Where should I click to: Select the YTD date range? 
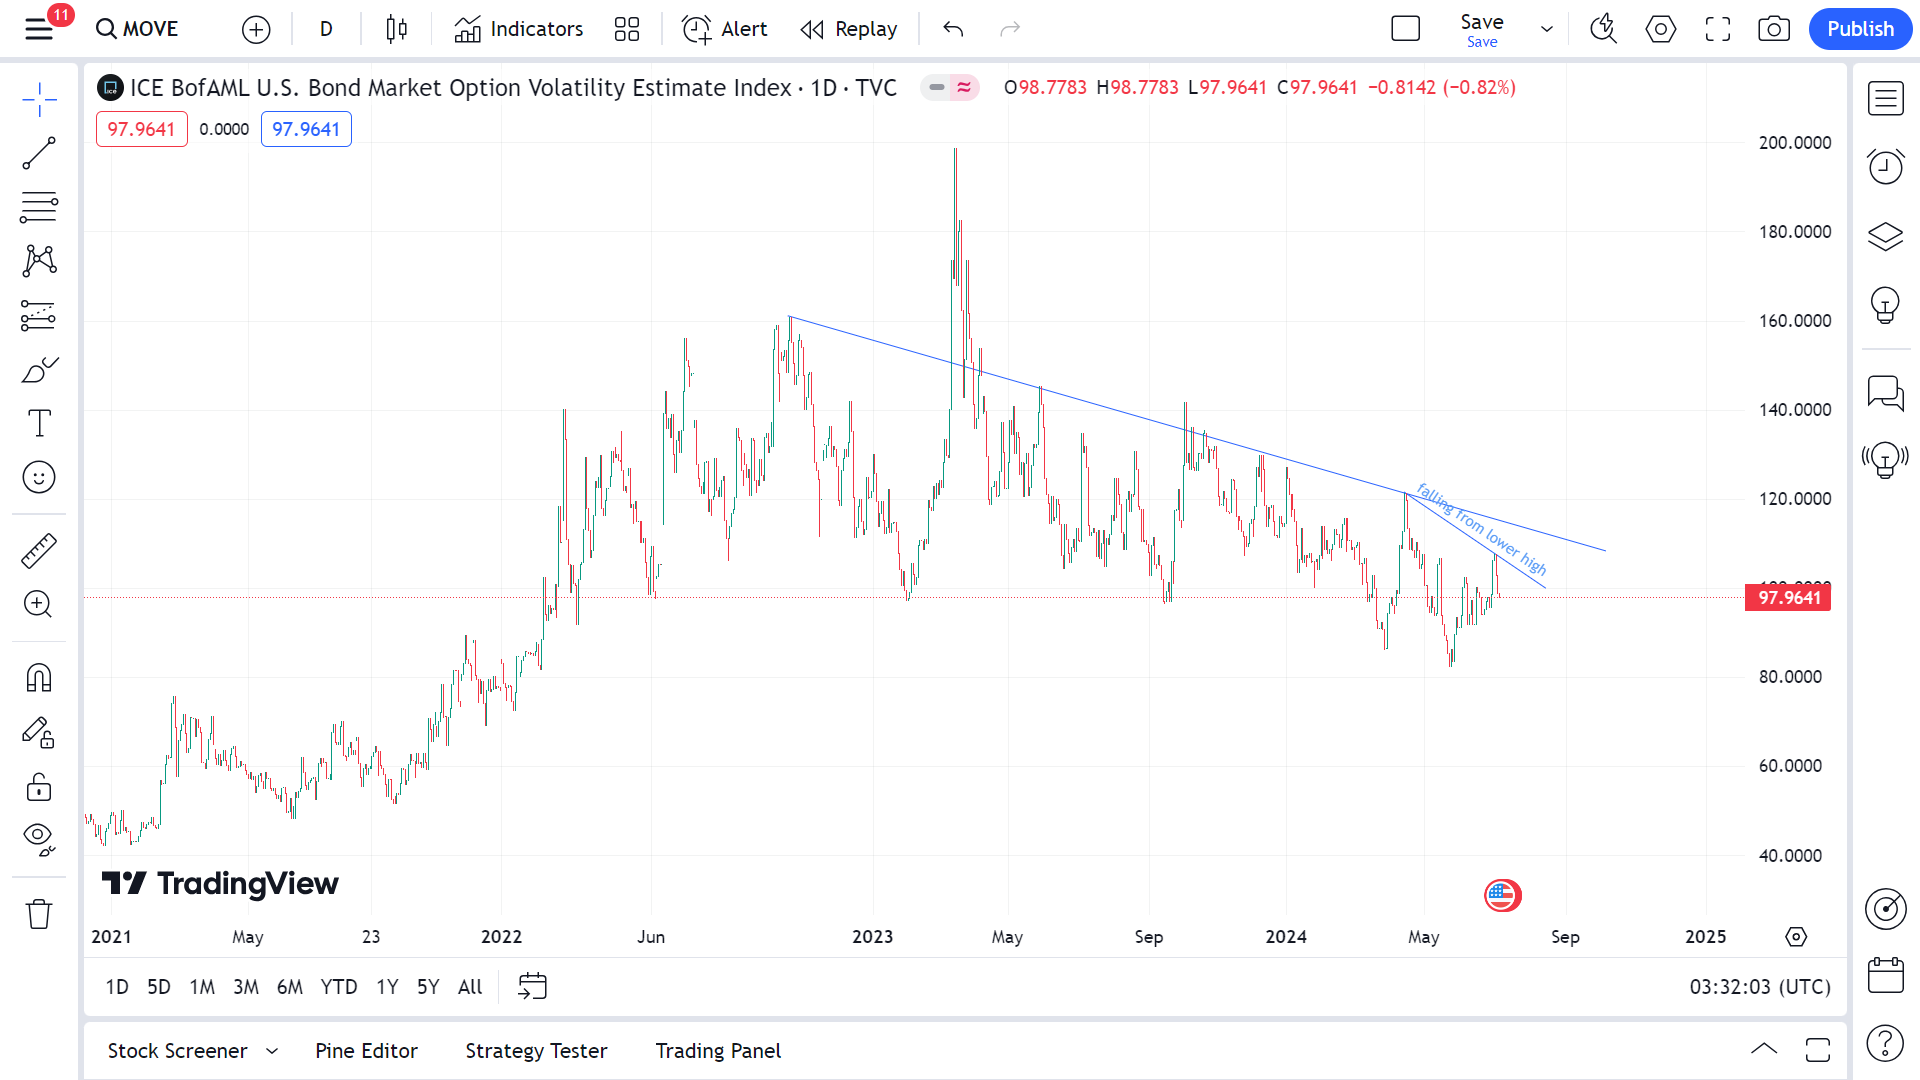coord(339,987)
